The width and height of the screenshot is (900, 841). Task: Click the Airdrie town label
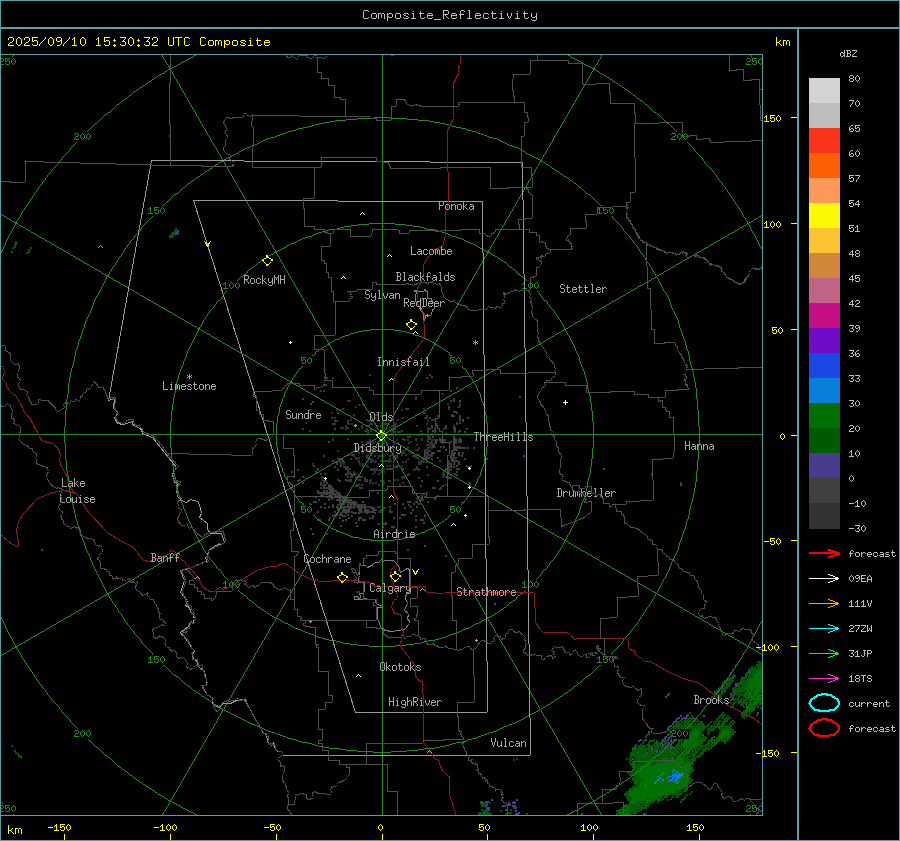point(394,534)
